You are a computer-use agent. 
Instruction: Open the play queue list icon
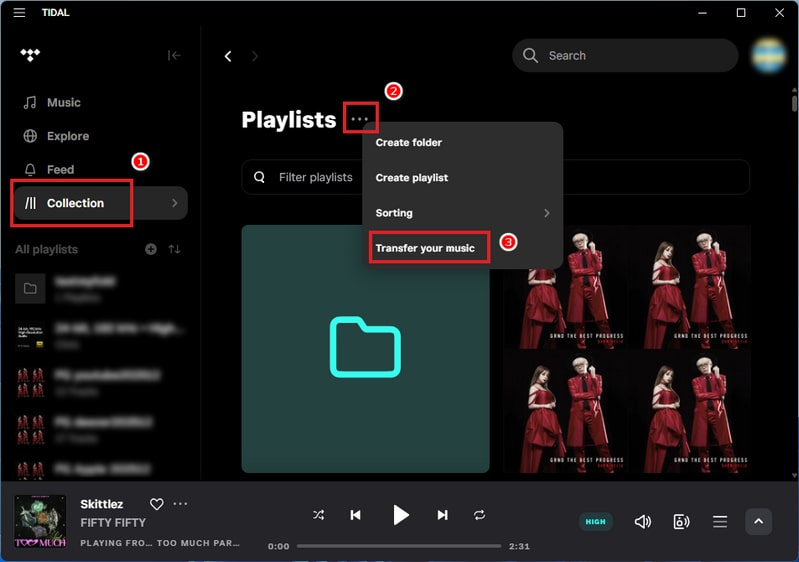click(720, 522)
